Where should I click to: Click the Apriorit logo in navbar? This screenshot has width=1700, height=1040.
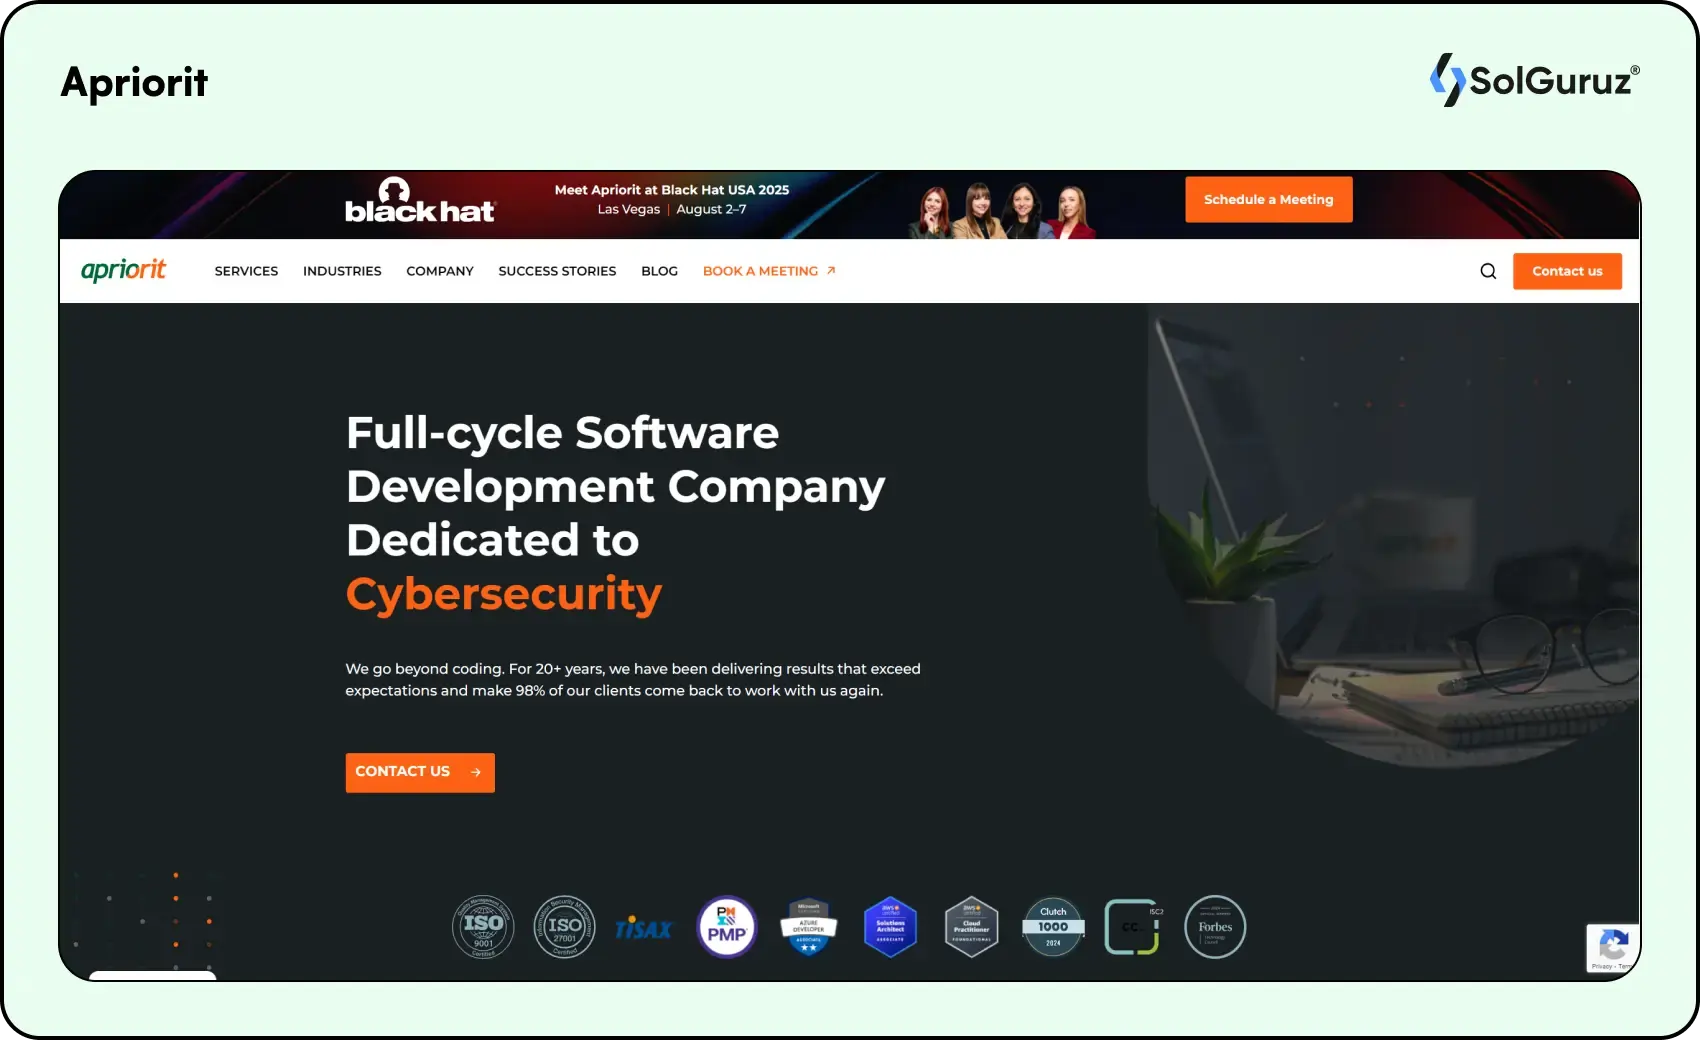123,270
